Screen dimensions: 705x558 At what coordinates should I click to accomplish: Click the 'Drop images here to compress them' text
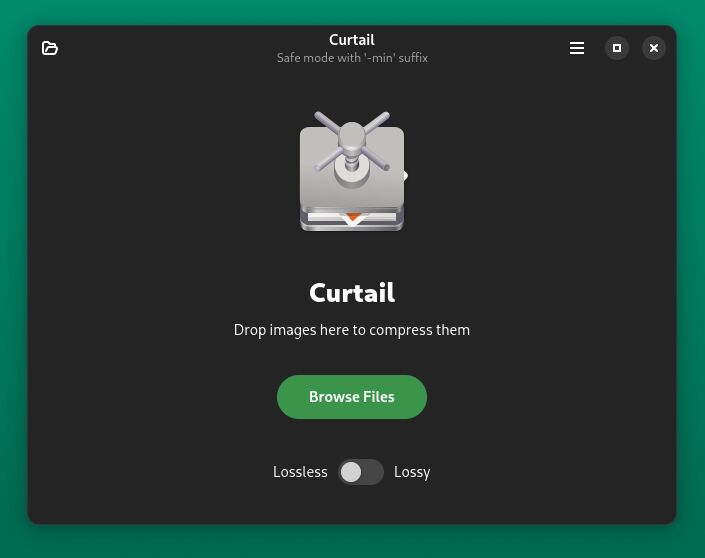point(352,330)
